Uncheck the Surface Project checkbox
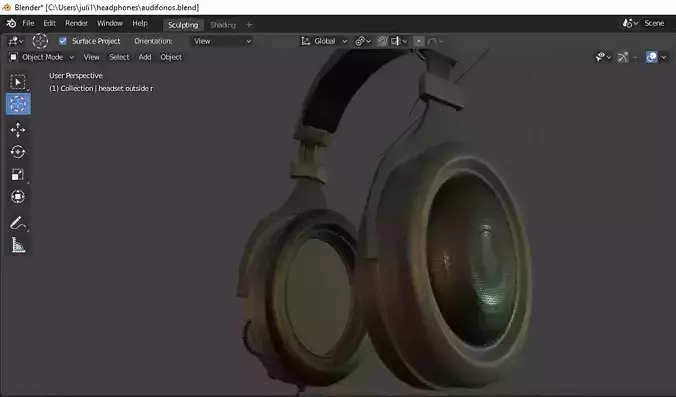 [x=63, y=41]
